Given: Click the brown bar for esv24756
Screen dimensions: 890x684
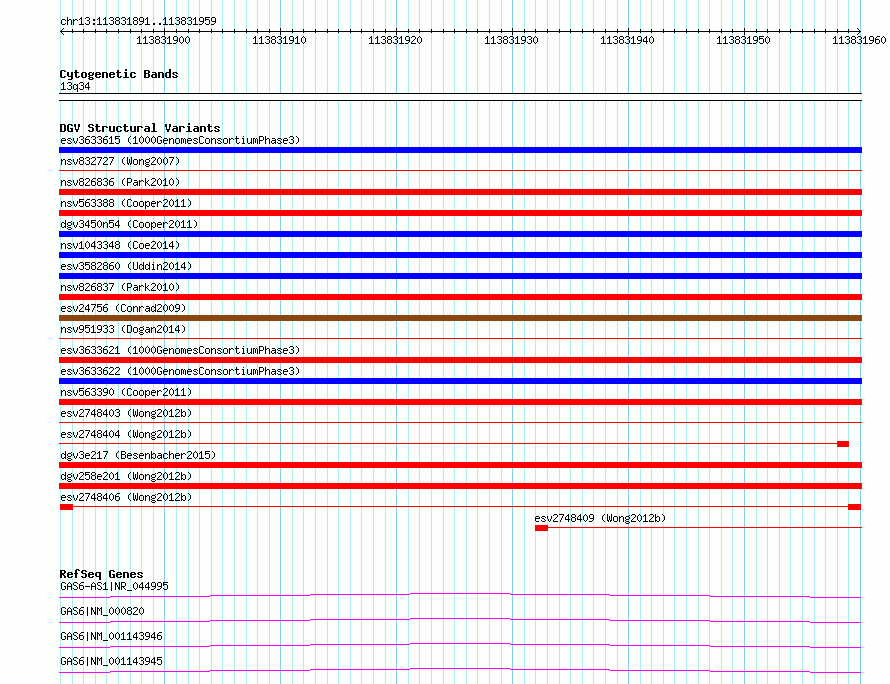Looking at the screenshot, I should (x=460, y=318).
